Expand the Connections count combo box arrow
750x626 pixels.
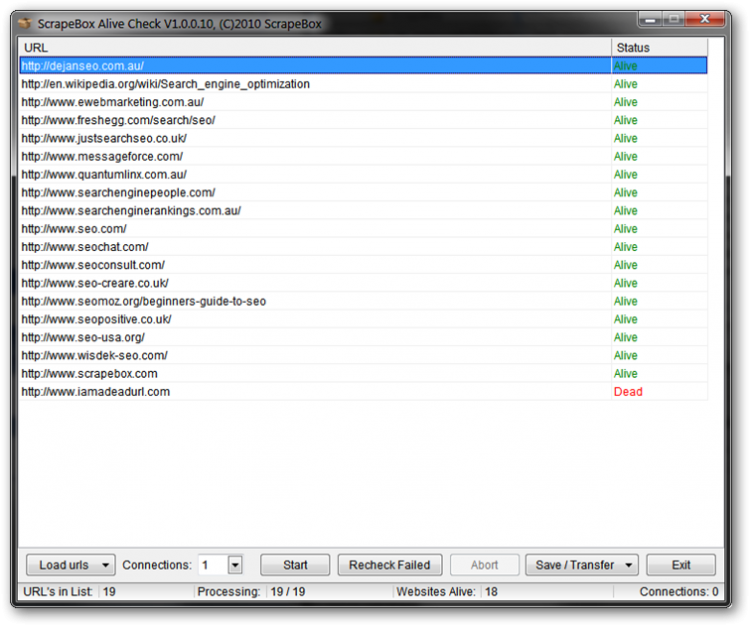(235, 565)
